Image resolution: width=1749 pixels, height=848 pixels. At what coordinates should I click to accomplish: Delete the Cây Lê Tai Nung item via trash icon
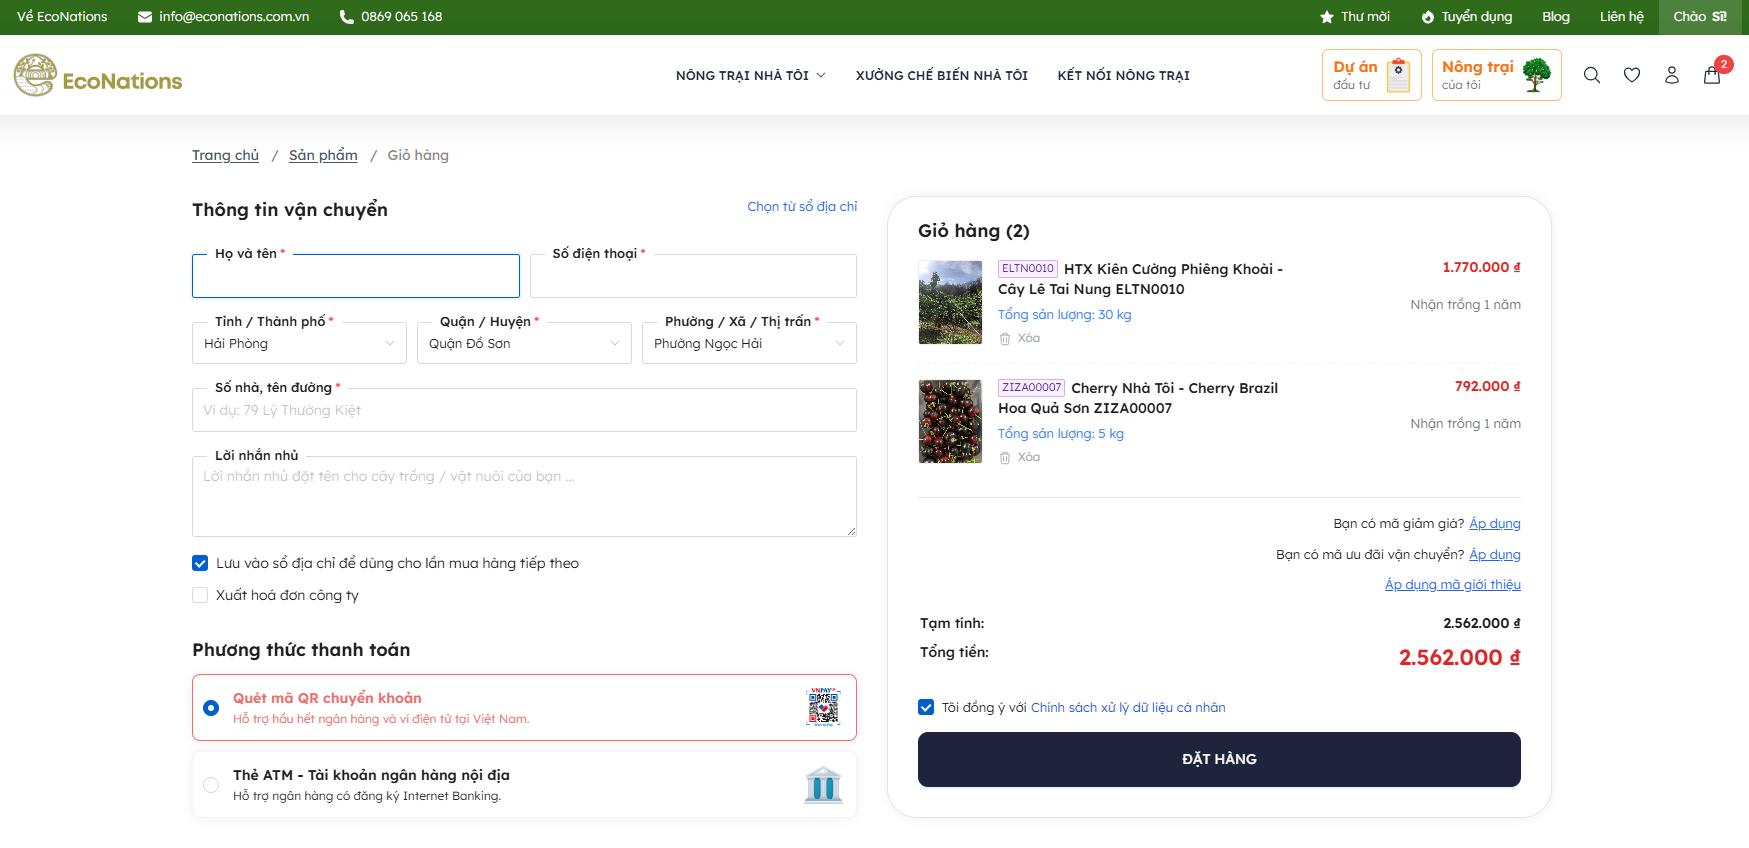tap(1005, 339)
